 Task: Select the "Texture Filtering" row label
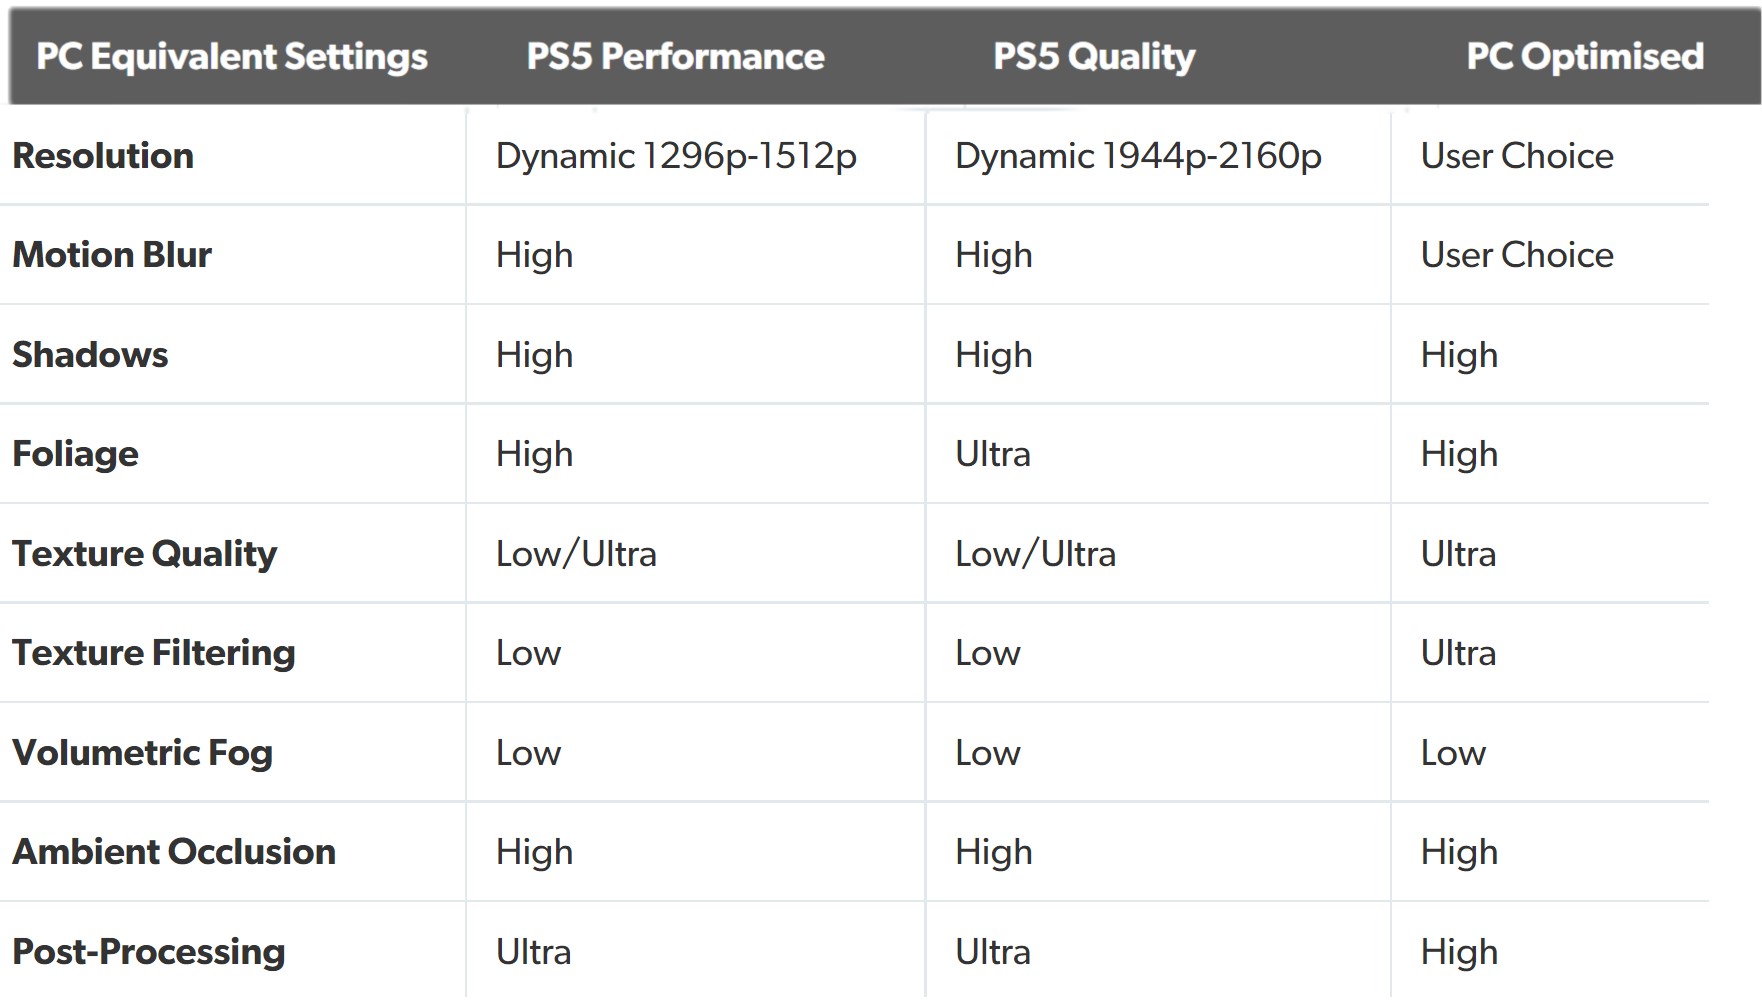pos(154,653)
